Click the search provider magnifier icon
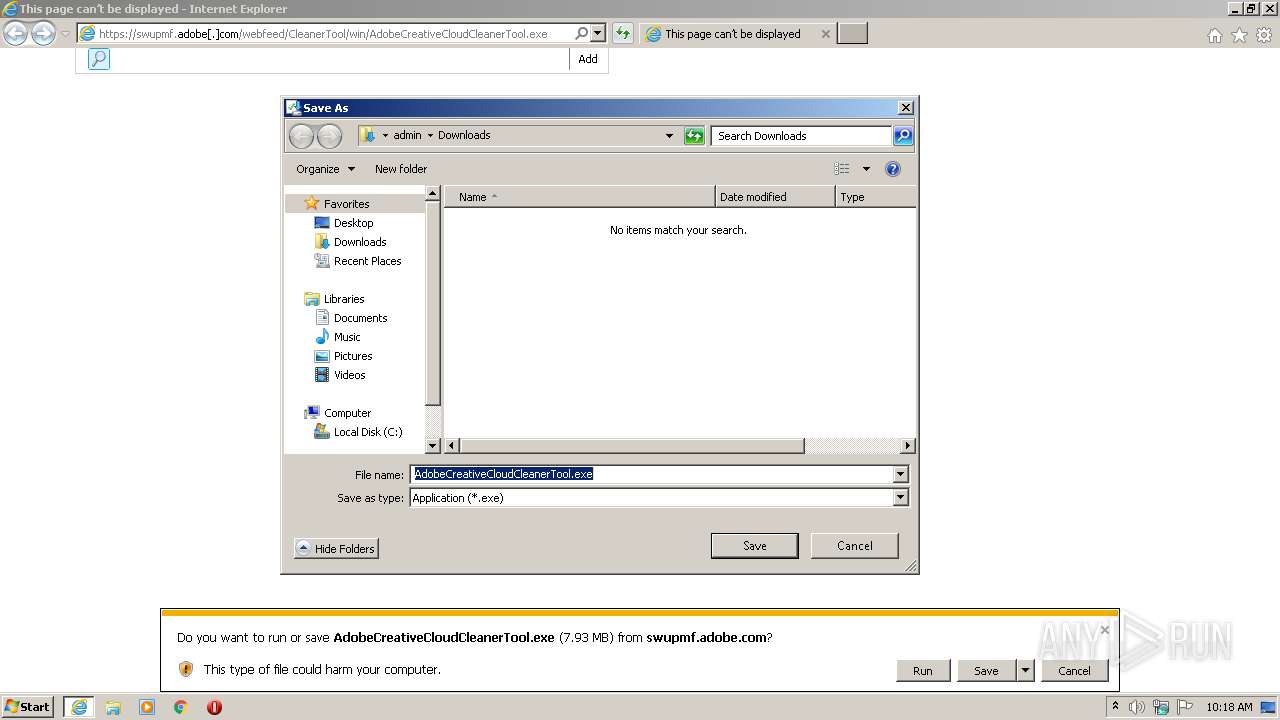 (98, 59)
